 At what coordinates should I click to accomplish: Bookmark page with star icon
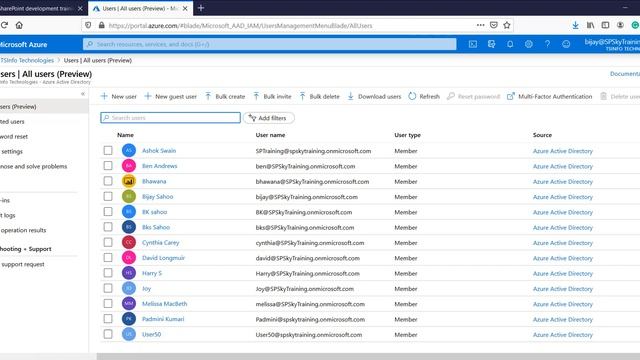[x=507, y=25]
